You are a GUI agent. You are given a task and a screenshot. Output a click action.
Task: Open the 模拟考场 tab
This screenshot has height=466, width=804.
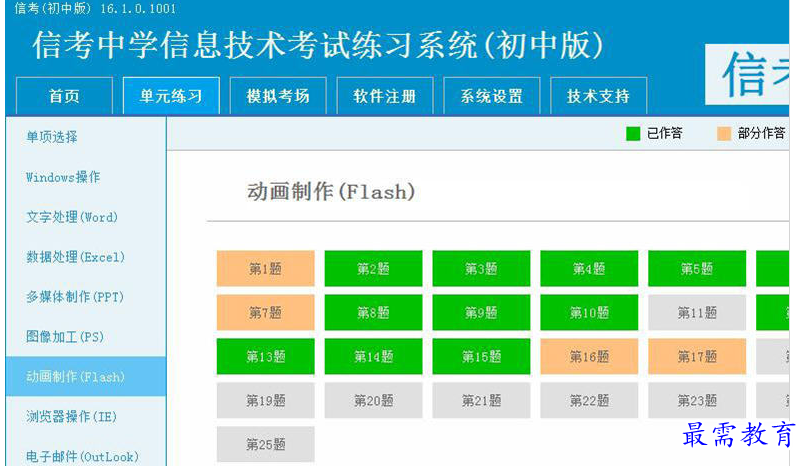point(278,96)
